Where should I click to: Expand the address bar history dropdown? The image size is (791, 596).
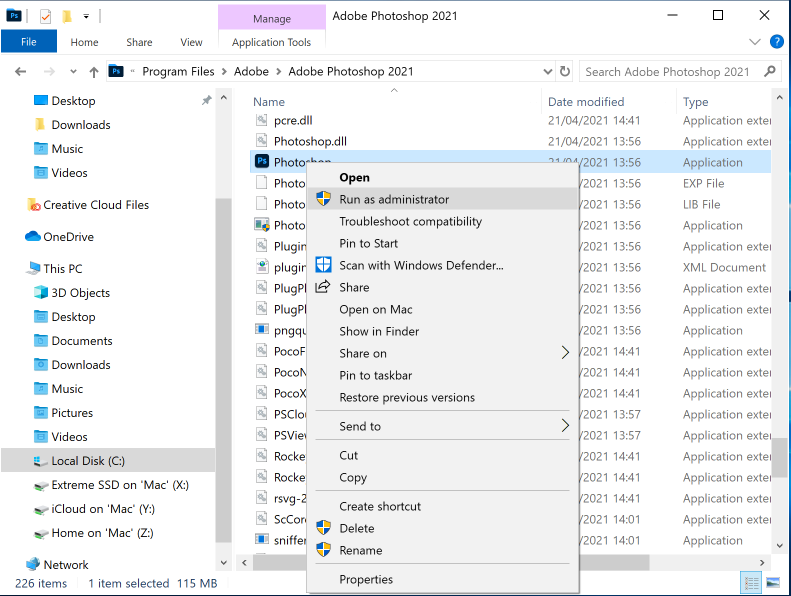[x=548, y=72]
